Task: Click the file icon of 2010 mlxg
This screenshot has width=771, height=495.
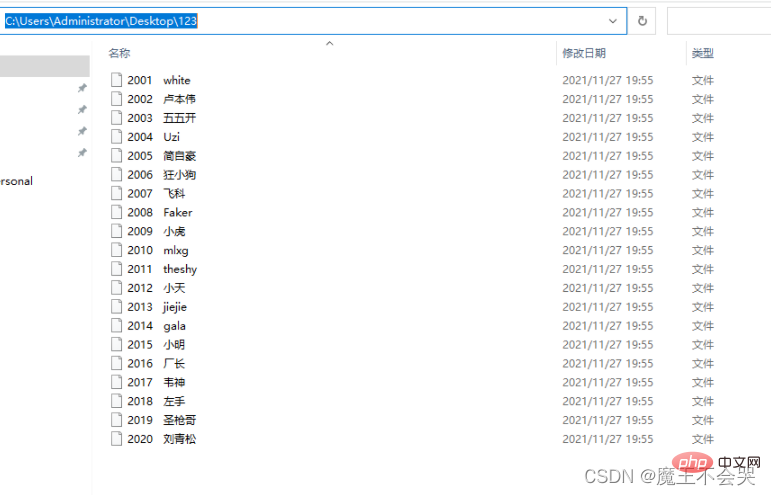Action: 117,250
